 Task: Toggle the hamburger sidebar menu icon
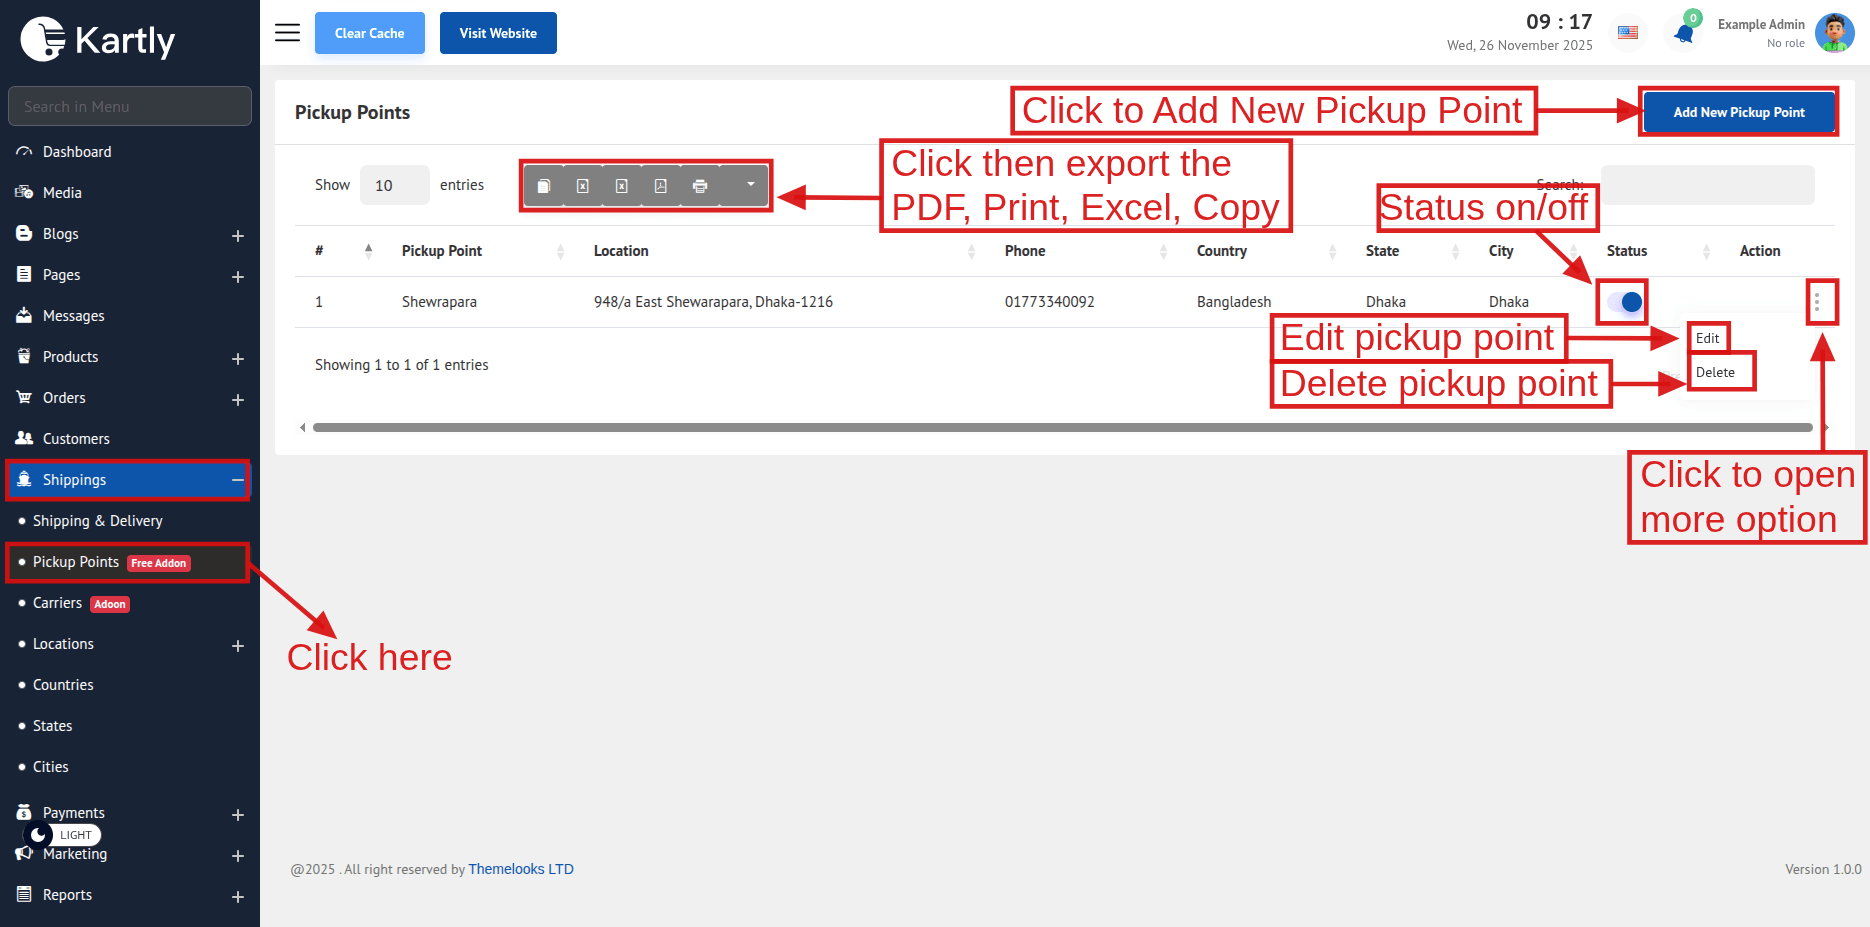pos(287,33)
